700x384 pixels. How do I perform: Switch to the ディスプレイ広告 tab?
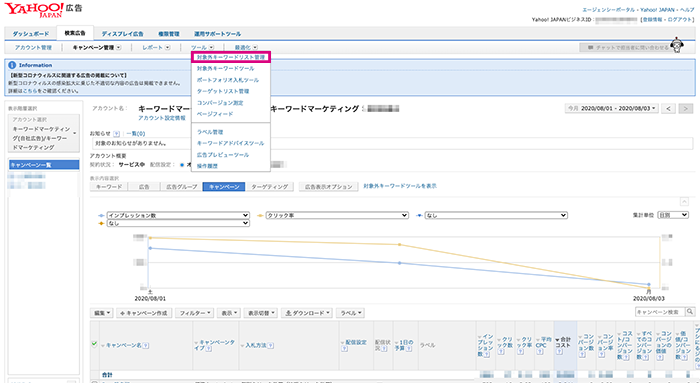tap(122, 34)
